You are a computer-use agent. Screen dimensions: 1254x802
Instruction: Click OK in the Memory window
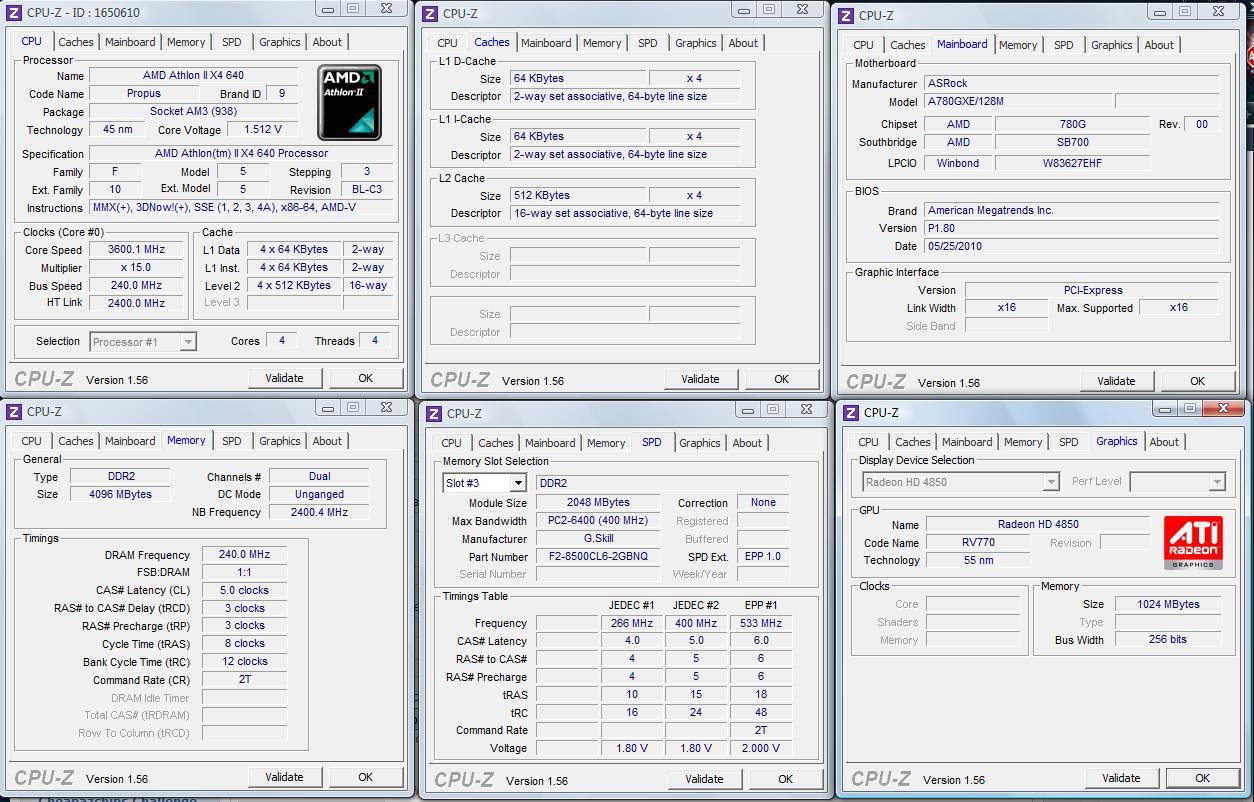click(x=365, y=777)
